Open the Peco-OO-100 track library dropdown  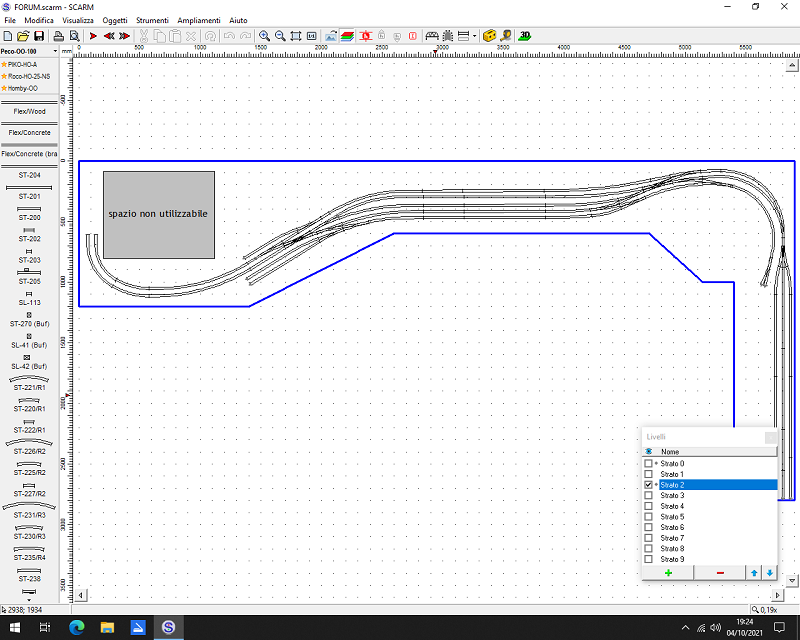53,50
